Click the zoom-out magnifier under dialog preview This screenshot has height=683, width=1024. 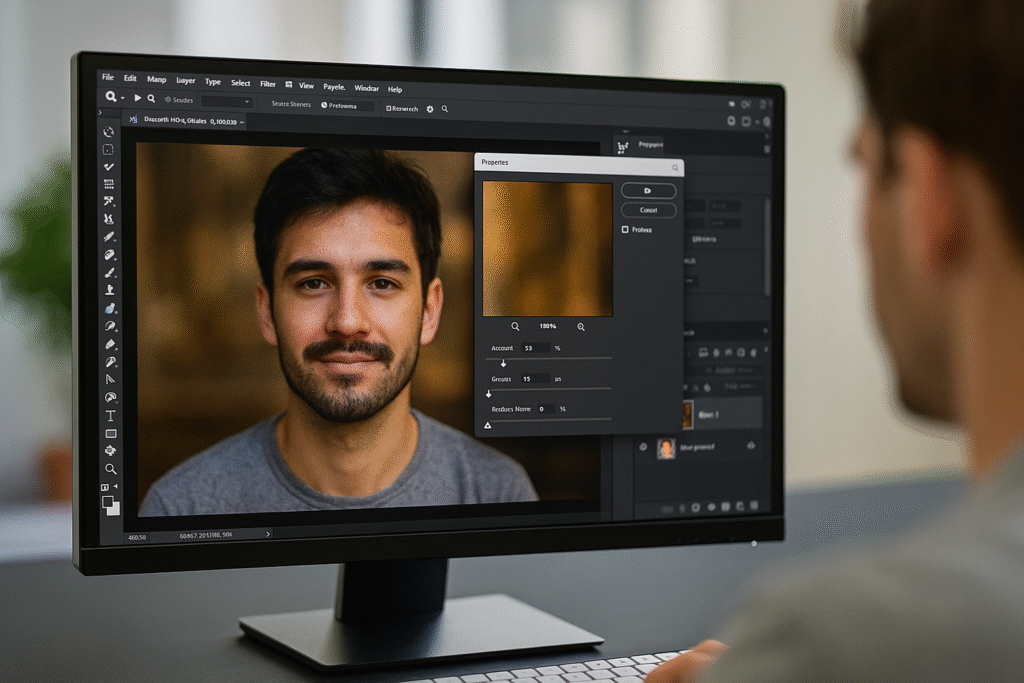(516, 327)
